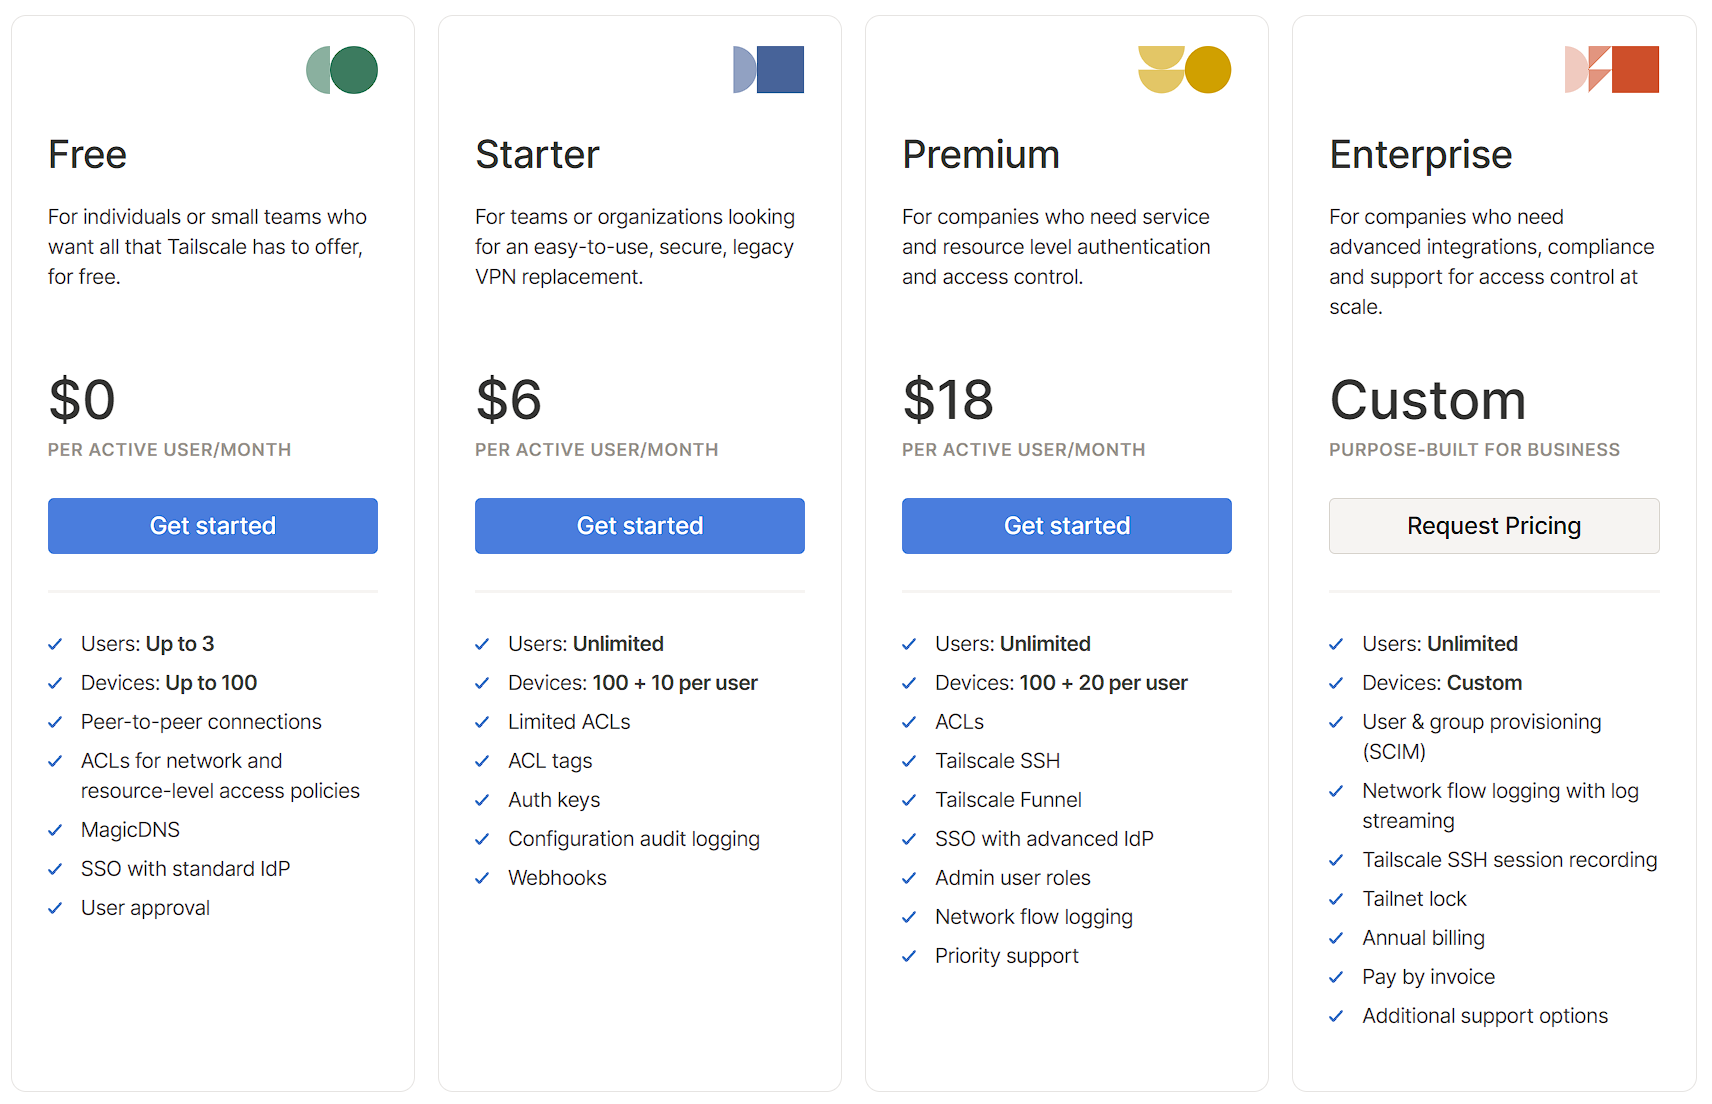Click the Network flow logging feature entry
Screen dimensions: 1712x1104
coord(1033,917)
